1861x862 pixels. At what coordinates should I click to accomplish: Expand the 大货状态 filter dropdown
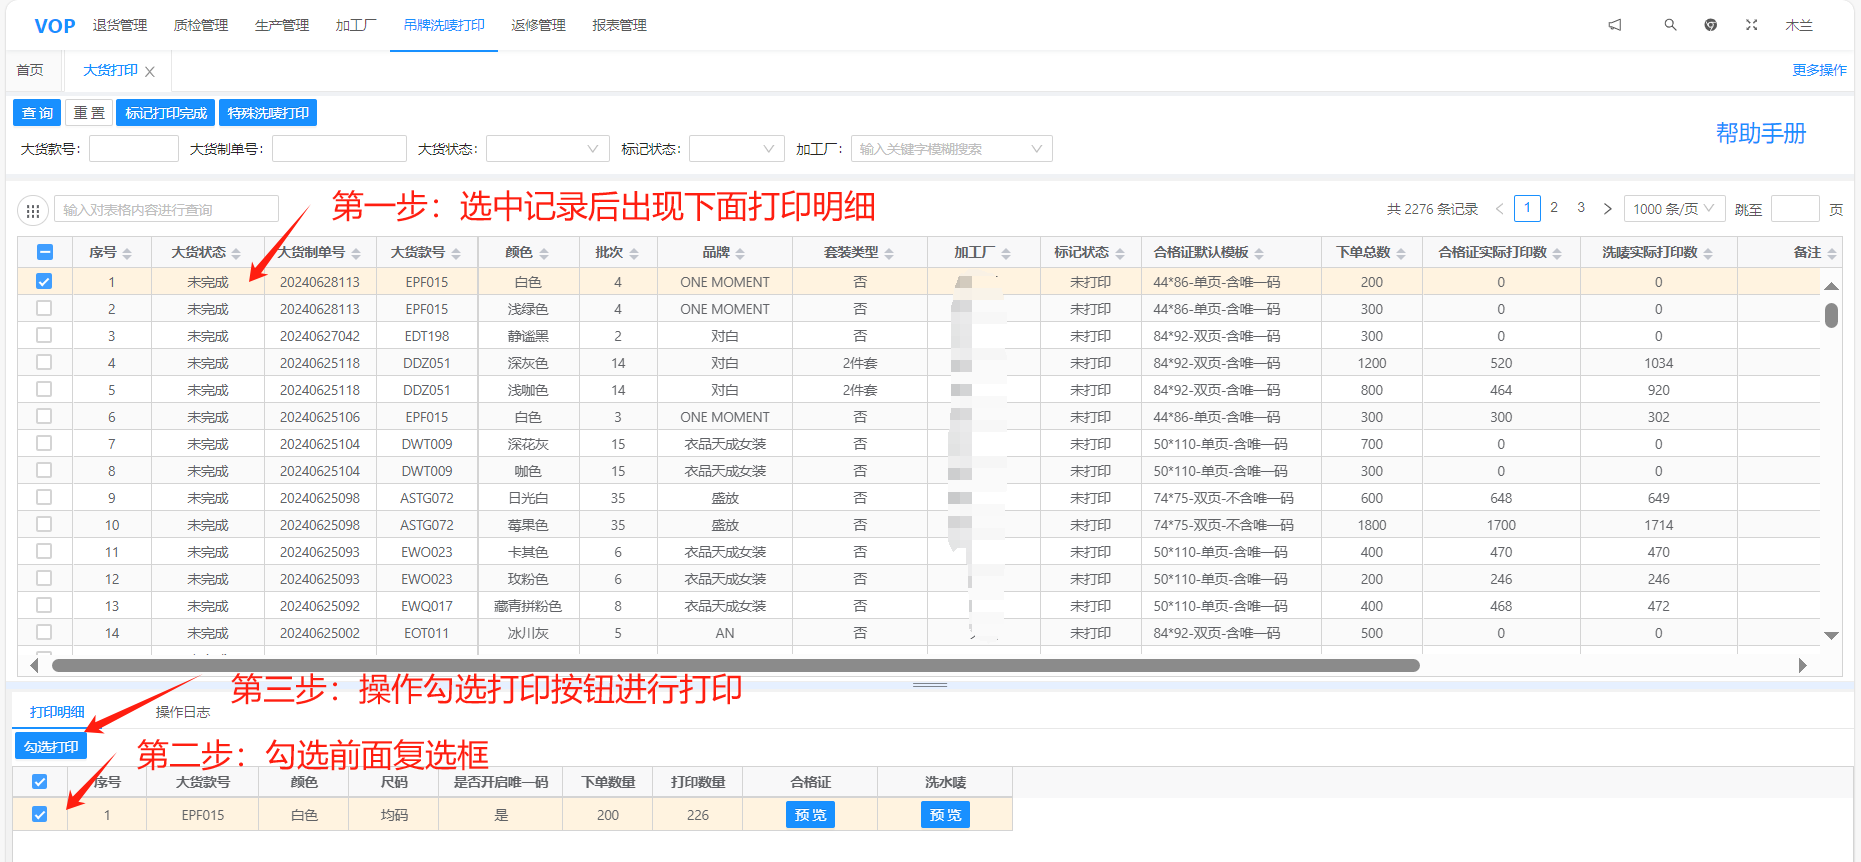tap(547, 149)
